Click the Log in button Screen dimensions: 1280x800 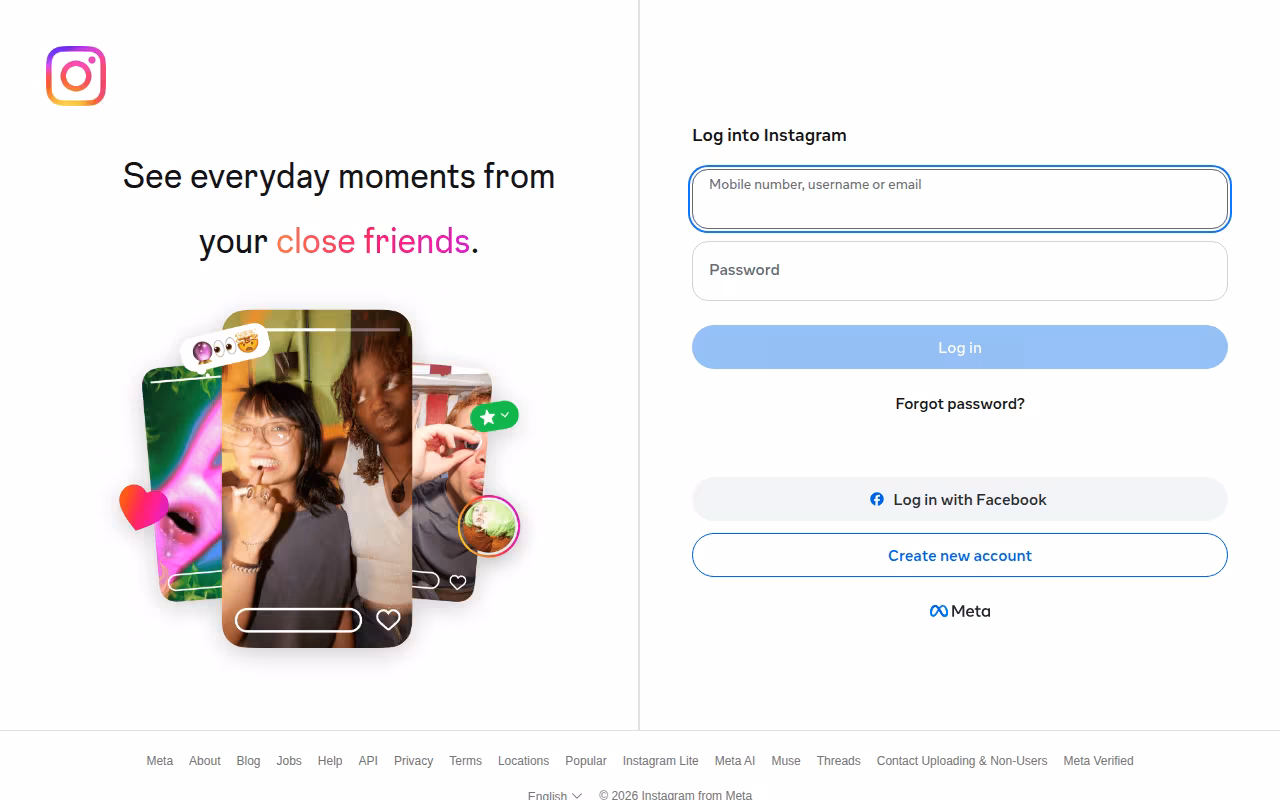(x=960, y=347)
